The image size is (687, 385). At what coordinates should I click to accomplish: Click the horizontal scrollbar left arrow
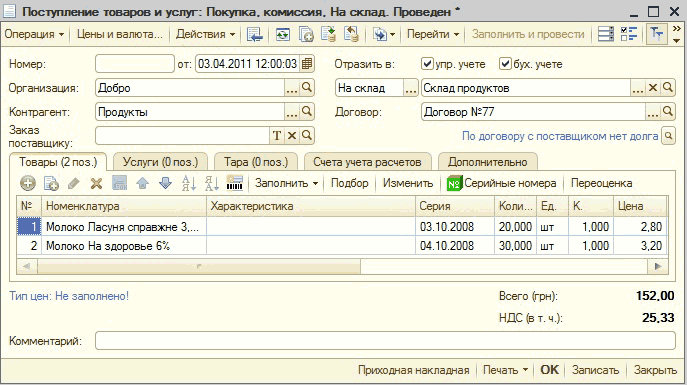27,266
